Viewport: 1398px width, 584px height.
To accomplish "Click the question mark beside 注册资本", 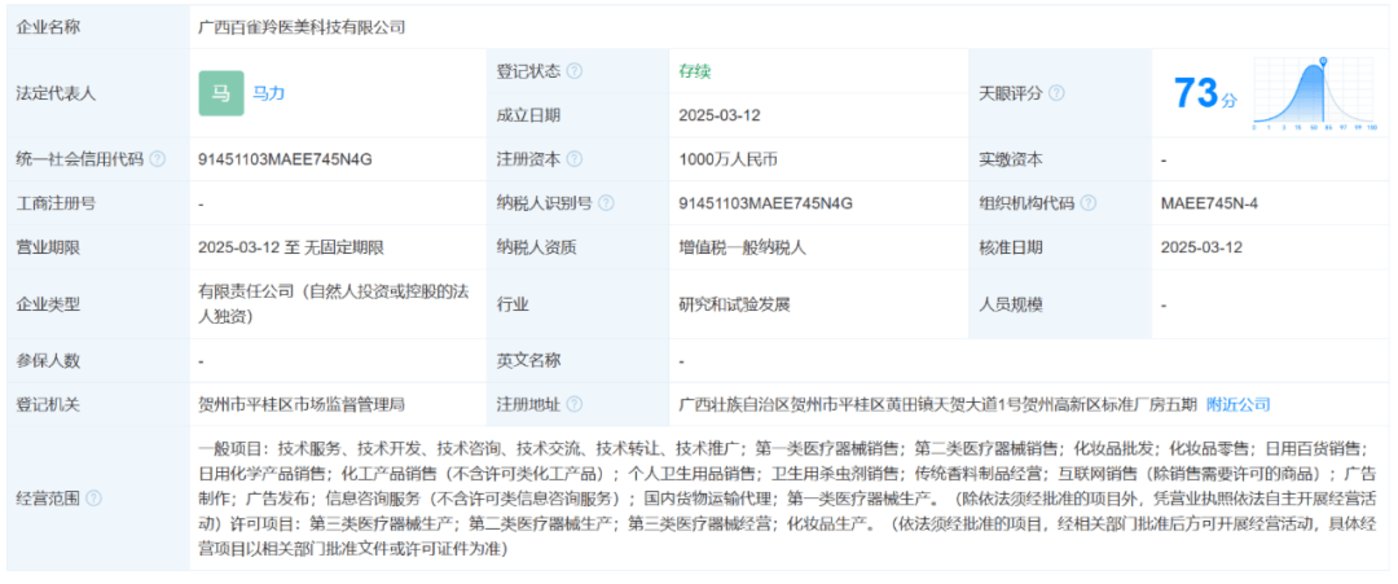I will [x=574, y=159].
